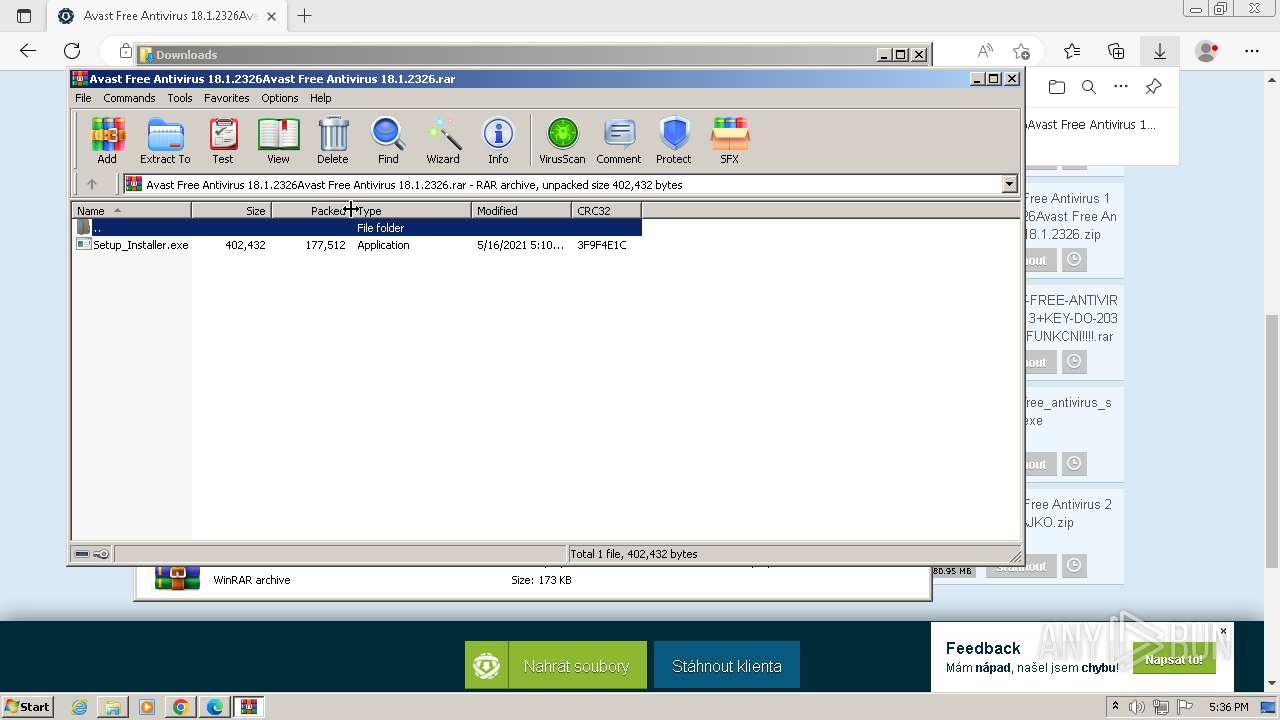Click the Add toolbar icon in WinRAR
This screenshot has width=1280, height=720.
(x=107, y=140)
